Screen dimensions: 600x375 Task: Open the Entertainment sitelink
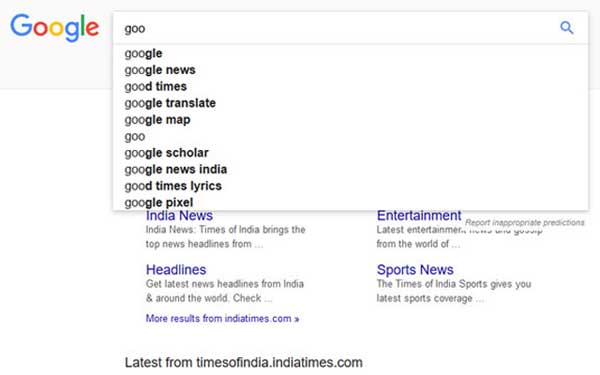coord(419,216)
